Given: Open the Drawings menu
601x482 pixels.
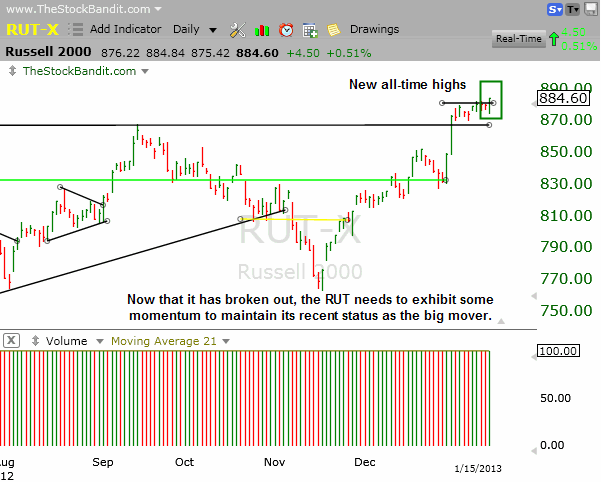Looking at the screenshot, I should (374, 29).
